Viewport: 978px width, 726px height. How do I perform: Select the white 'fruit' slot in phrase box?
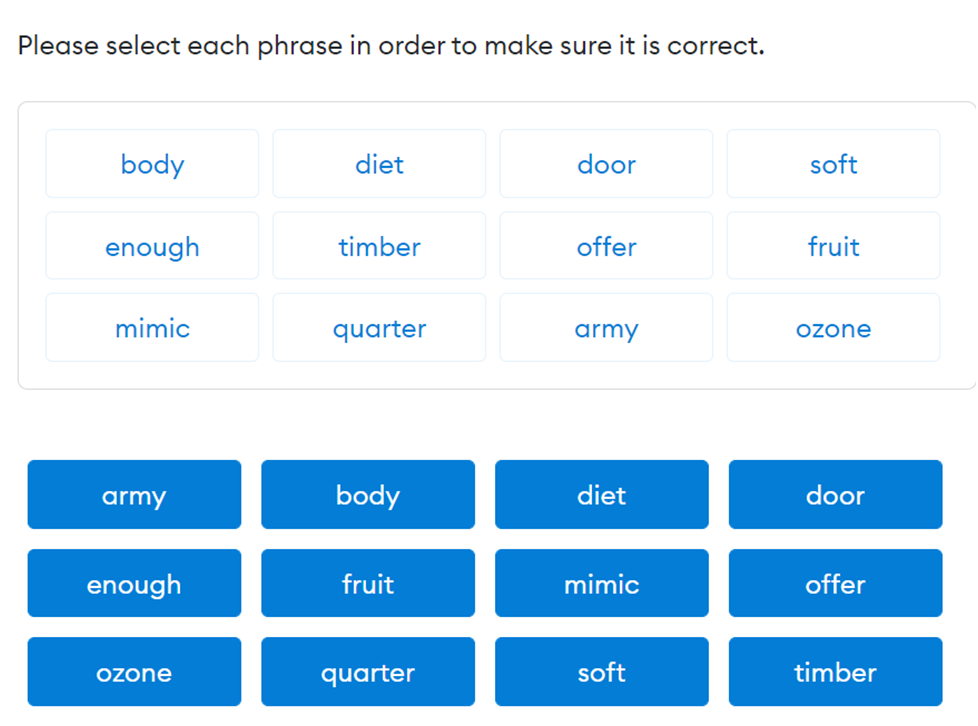tap(833, 246)
